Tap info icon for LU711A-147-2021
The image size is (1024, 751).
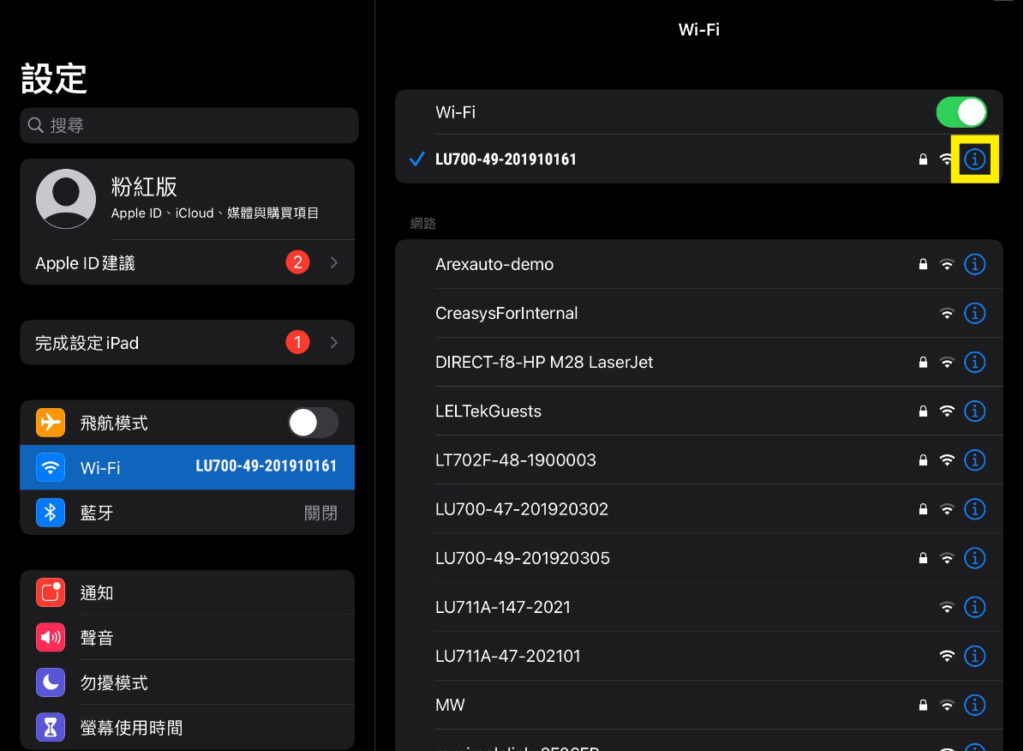tap(975, 607)
